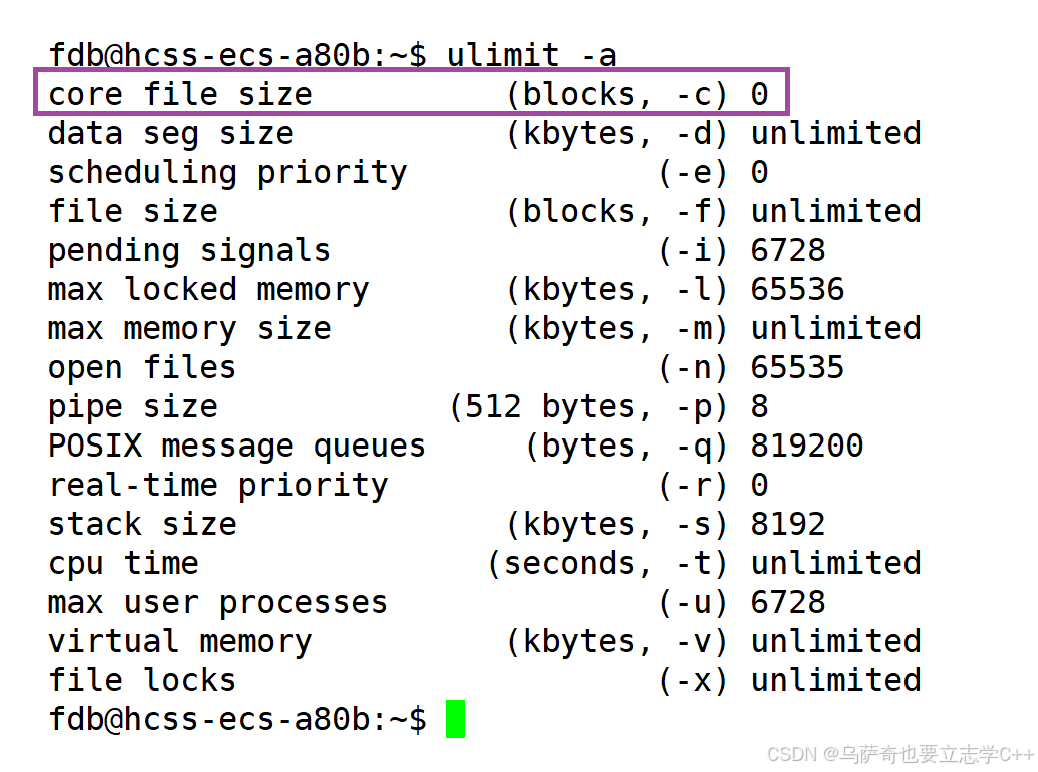
Task: Click the 'ulimit -a' command text
Action: click(x=532, y=55)
